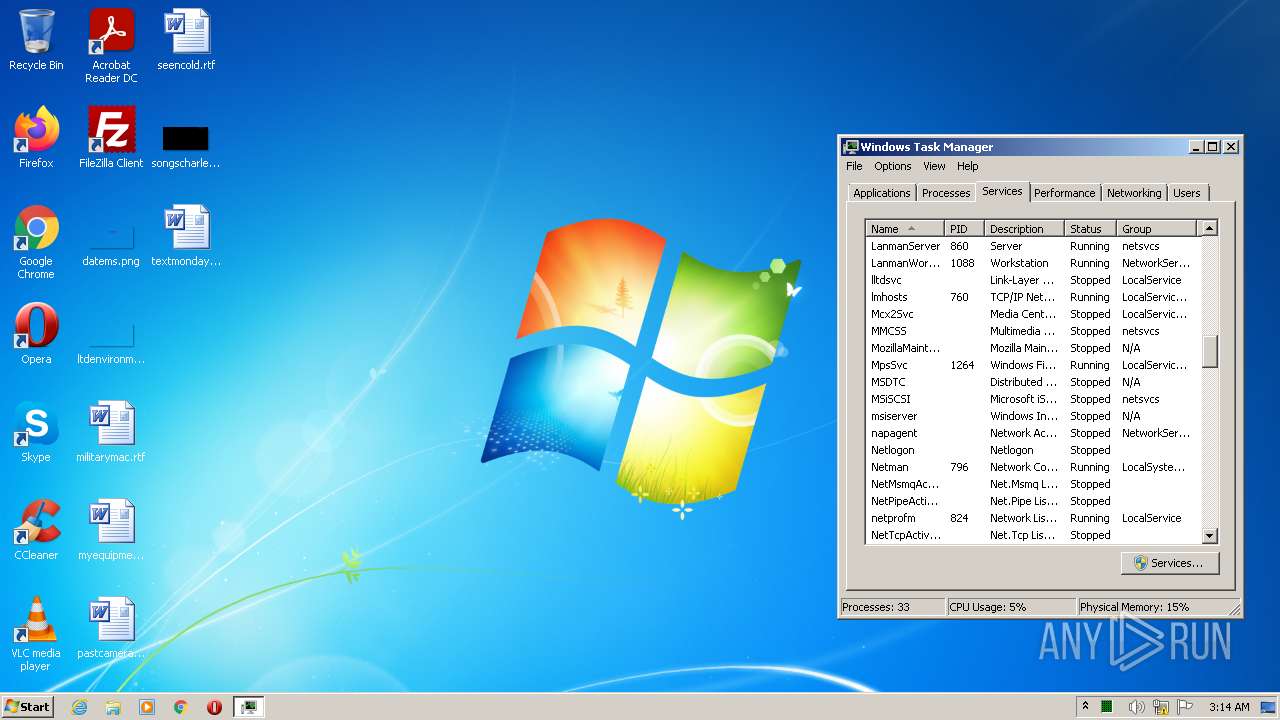Select the Mcx2Svc service row

click(x=1032, y=314)
